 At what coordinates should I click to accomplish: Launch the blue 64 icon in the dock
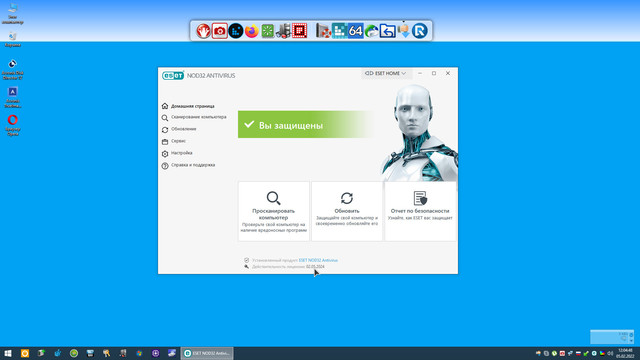(356, 31)
